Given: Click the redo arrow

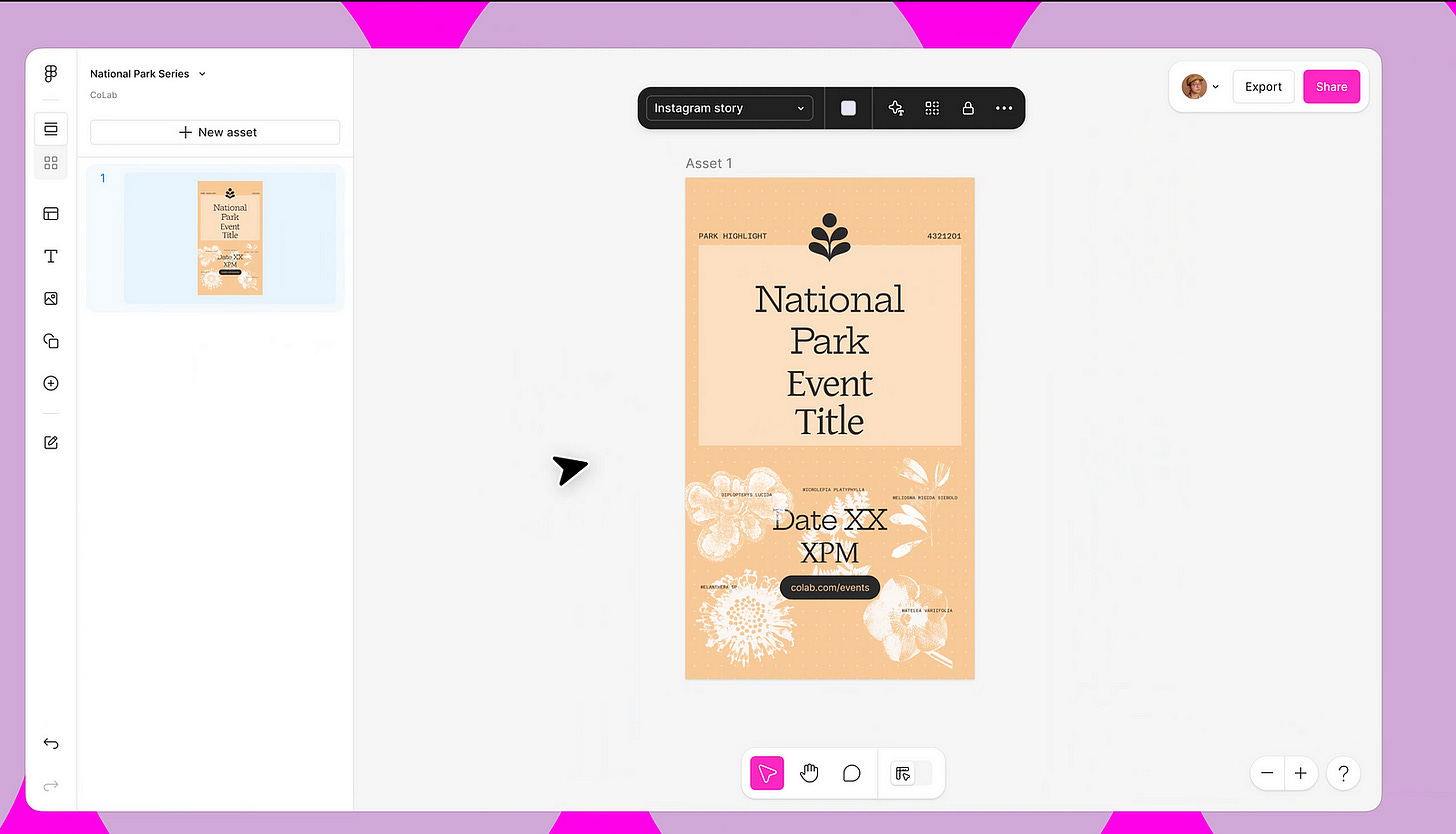Looking at the screenshot, I should point(51,786).
